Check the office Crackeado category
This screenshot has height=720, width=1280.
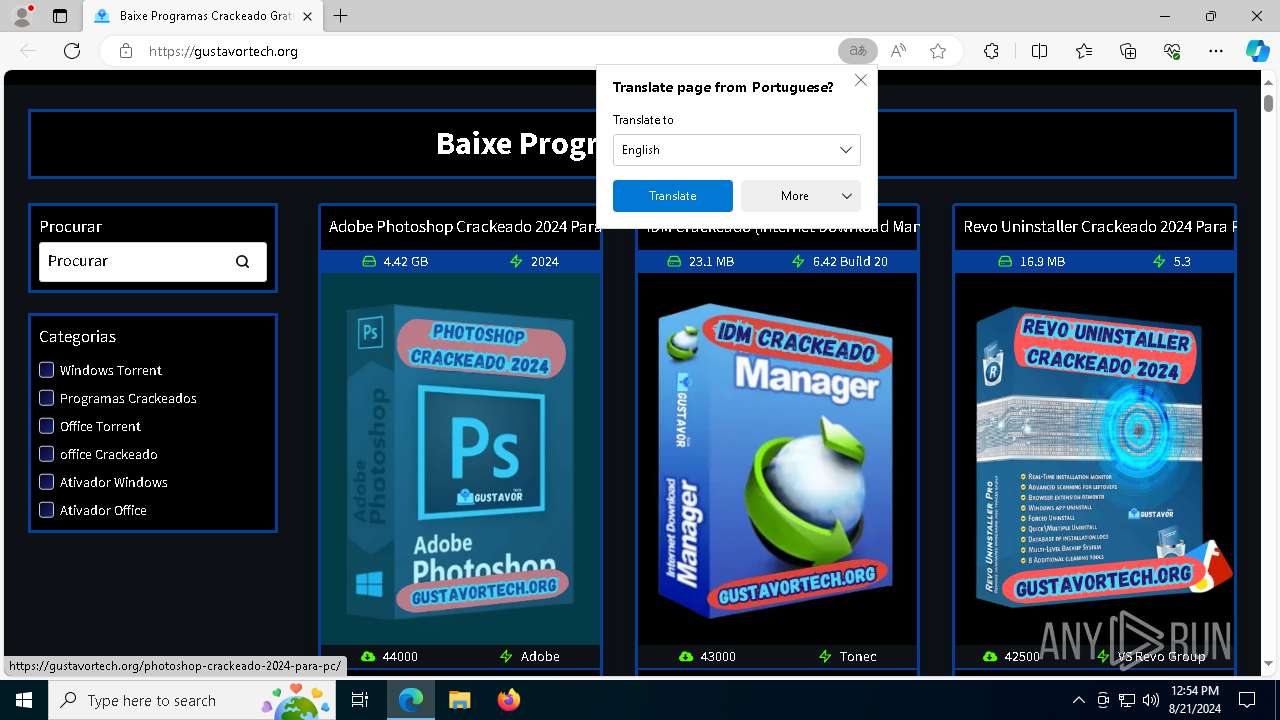click(x=46, y=454)
